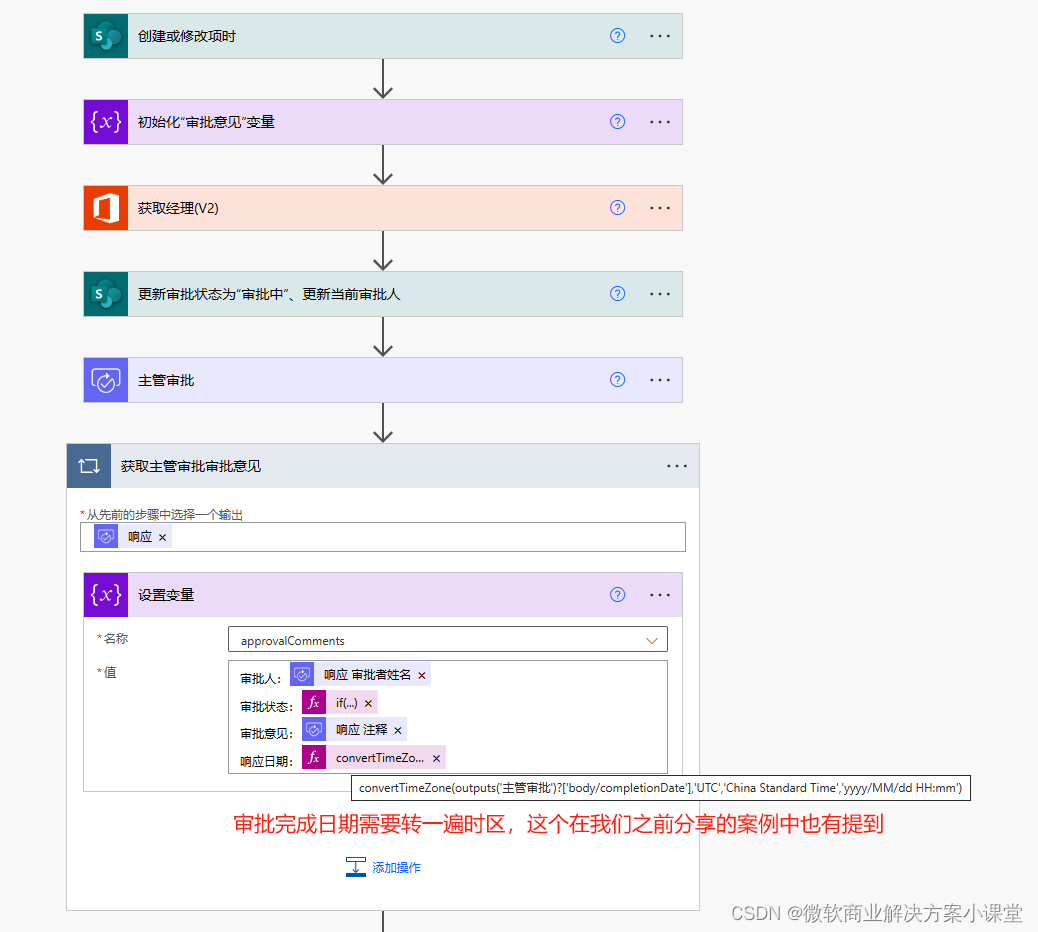
Task: Collapse the 获取主管审批审批意见 loop header
Action: pos(383,466)
